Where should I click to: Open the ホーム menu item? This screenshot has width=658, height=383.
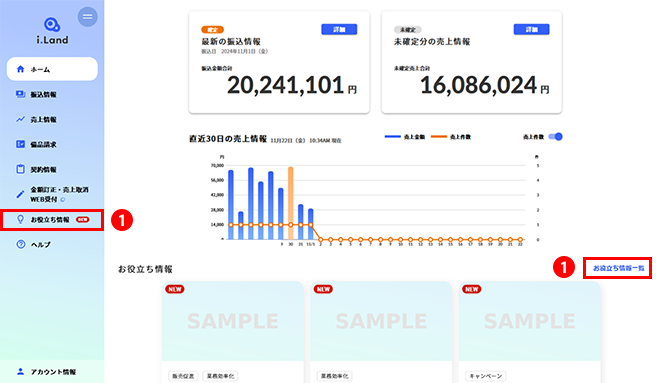point(52,69)
